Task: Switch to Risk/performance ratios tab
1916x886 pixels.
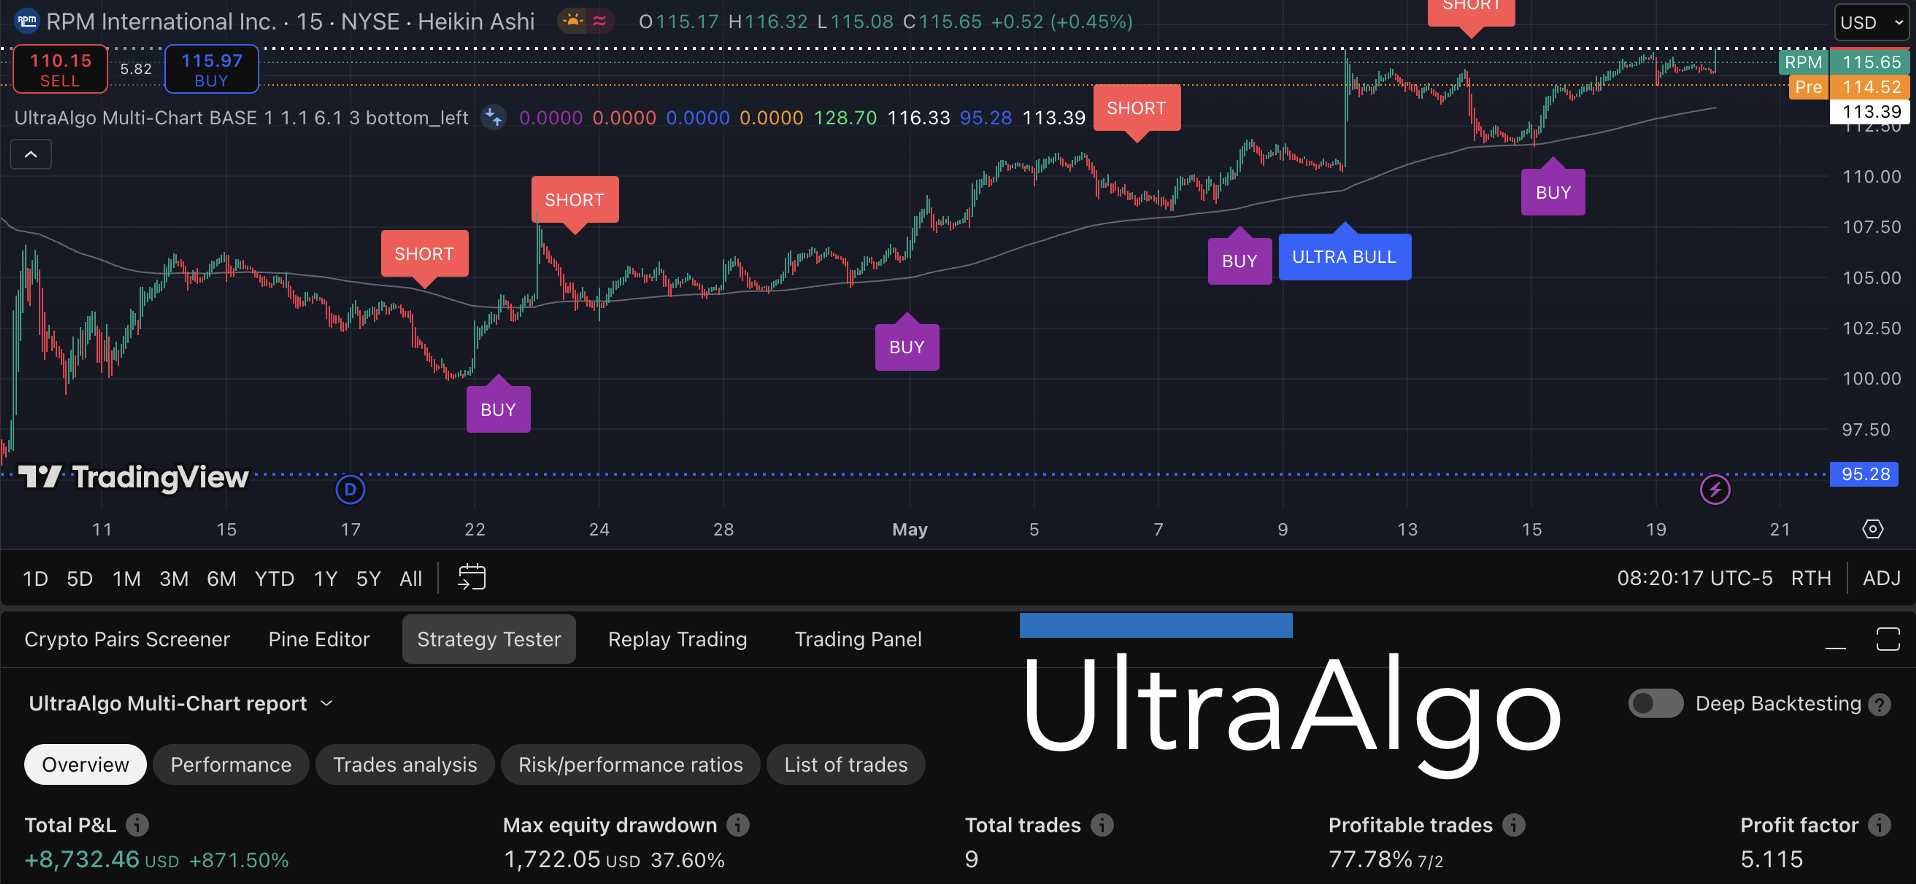Action: pos(631,765)
